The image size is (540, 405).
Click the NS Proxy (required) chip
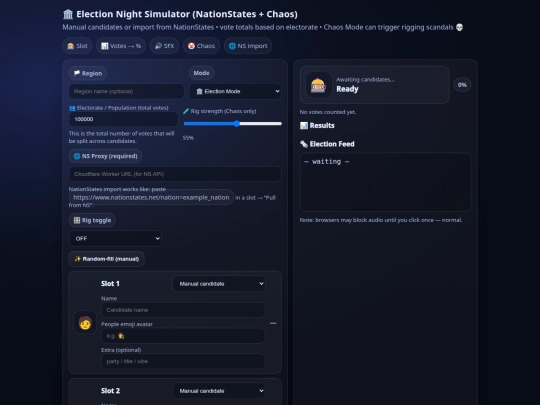(x=105, y=156)
